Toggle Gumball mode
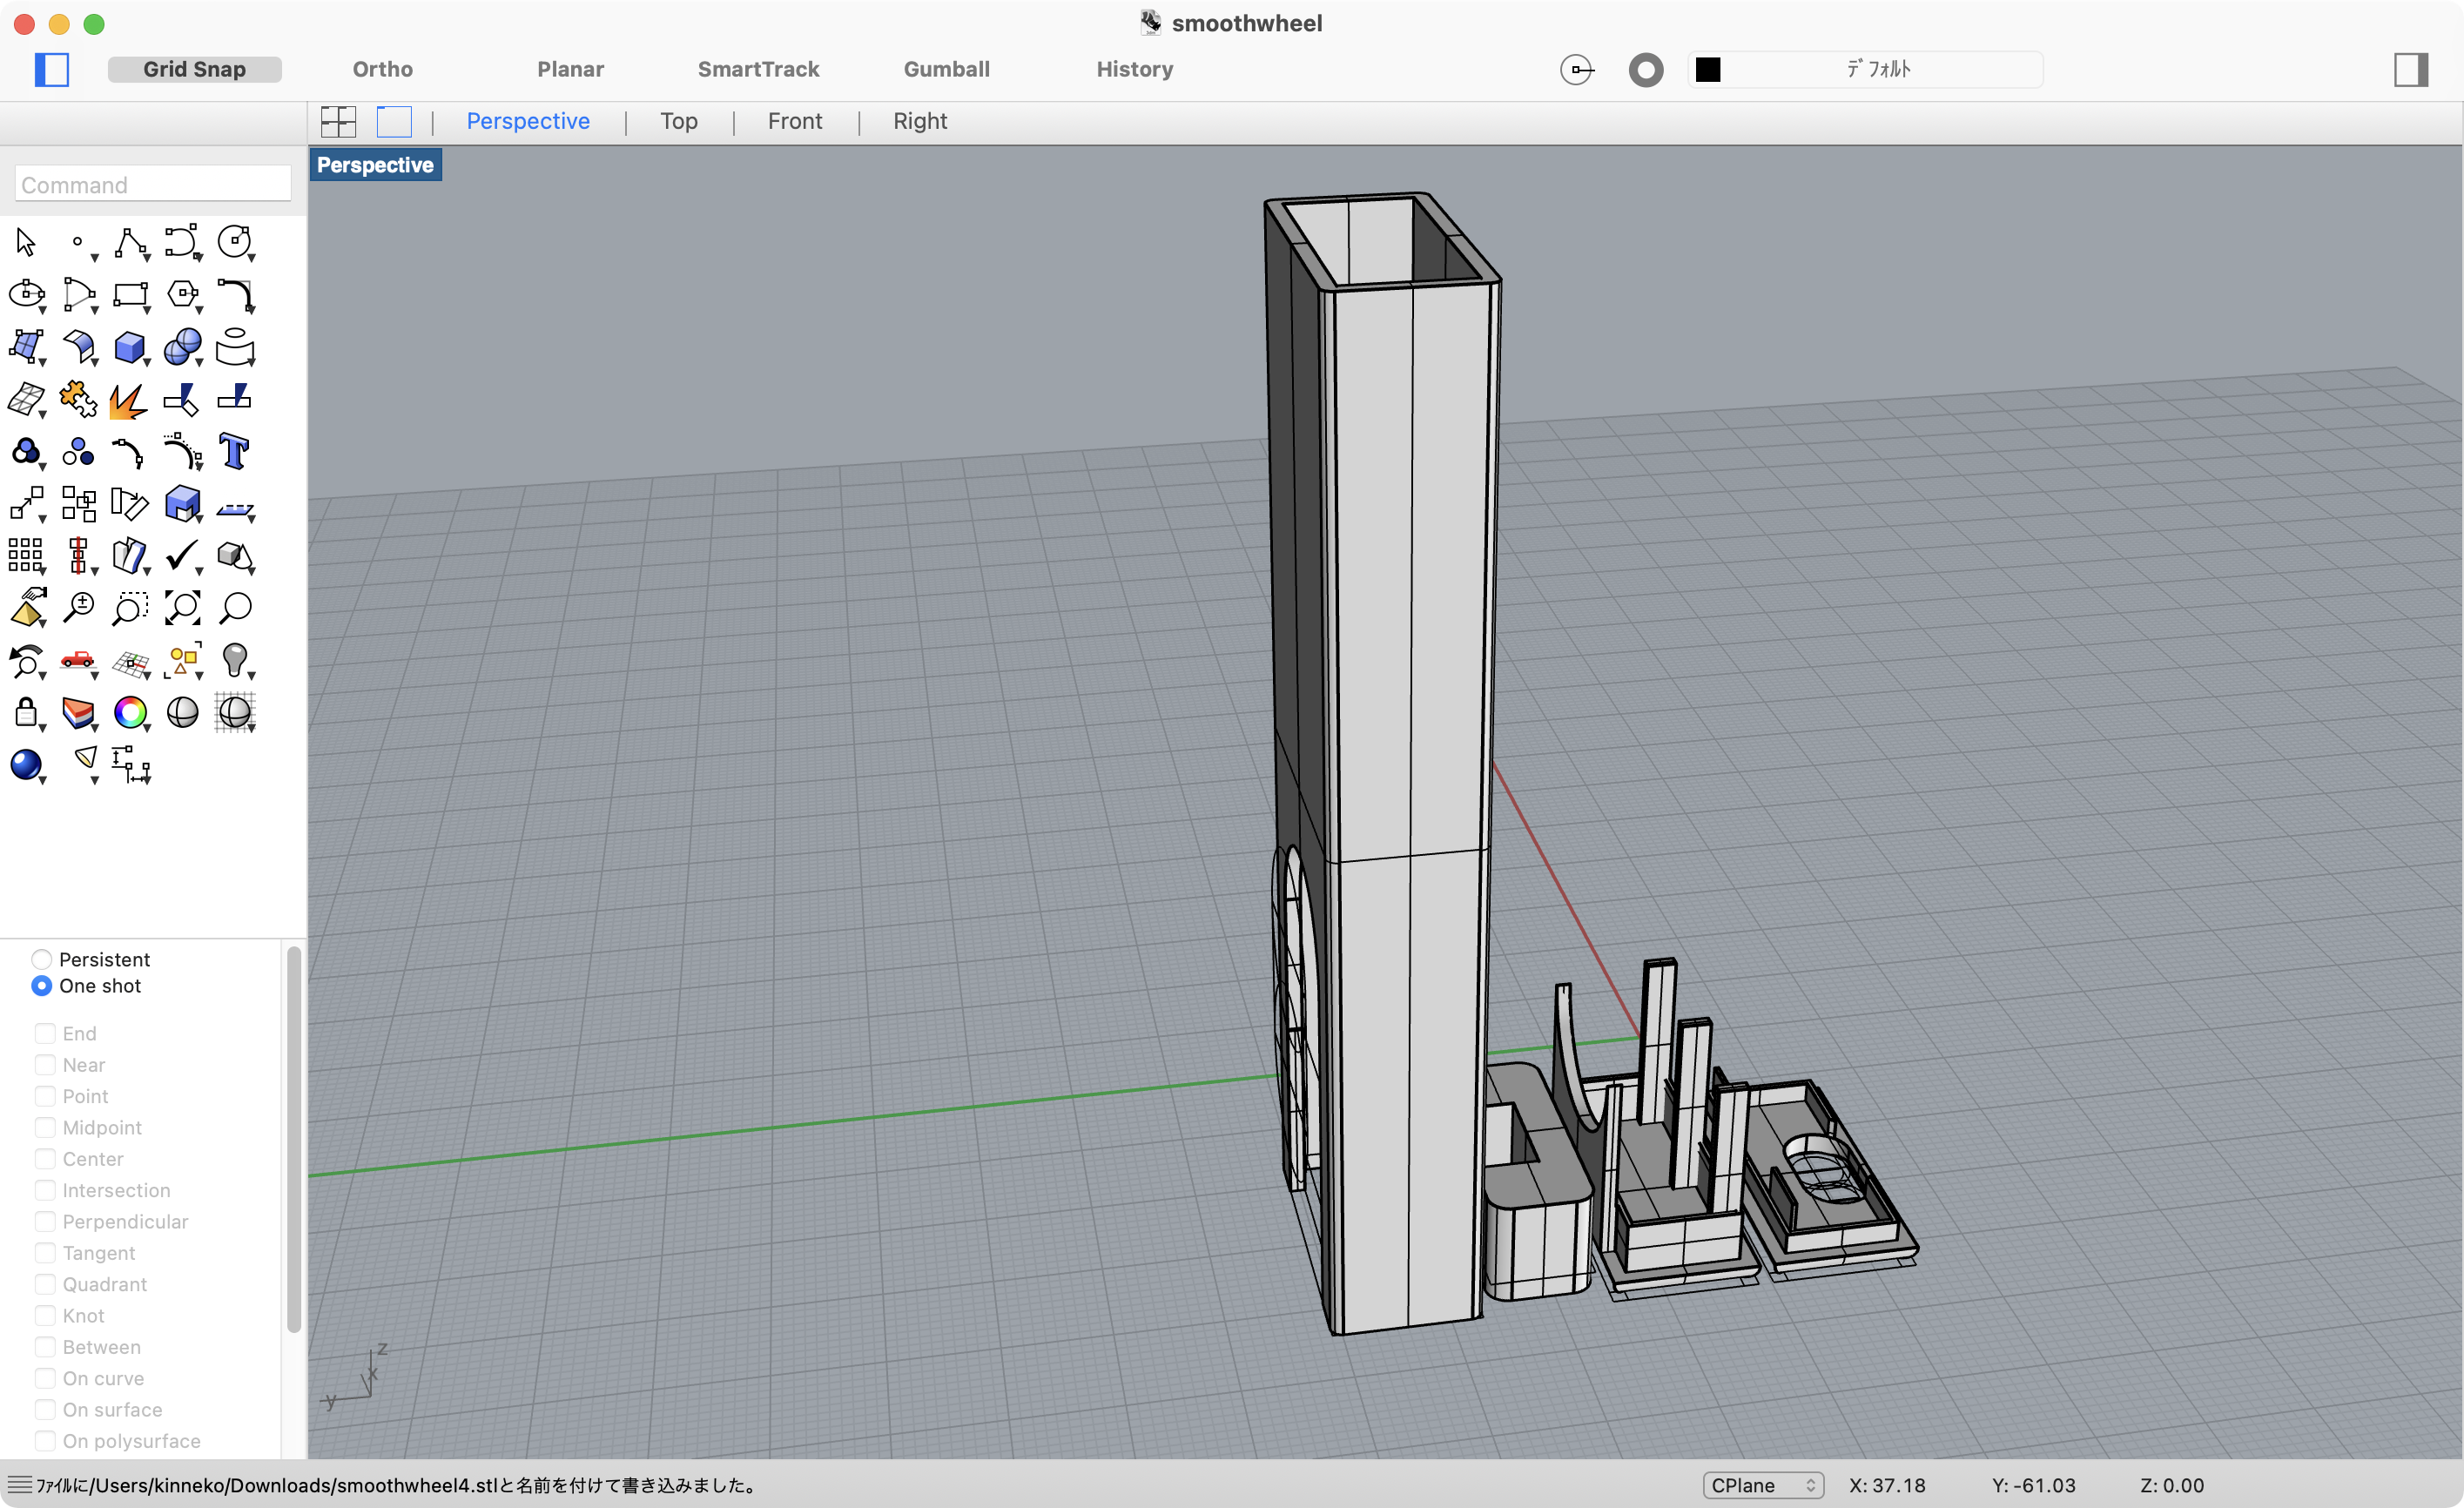 946,69
